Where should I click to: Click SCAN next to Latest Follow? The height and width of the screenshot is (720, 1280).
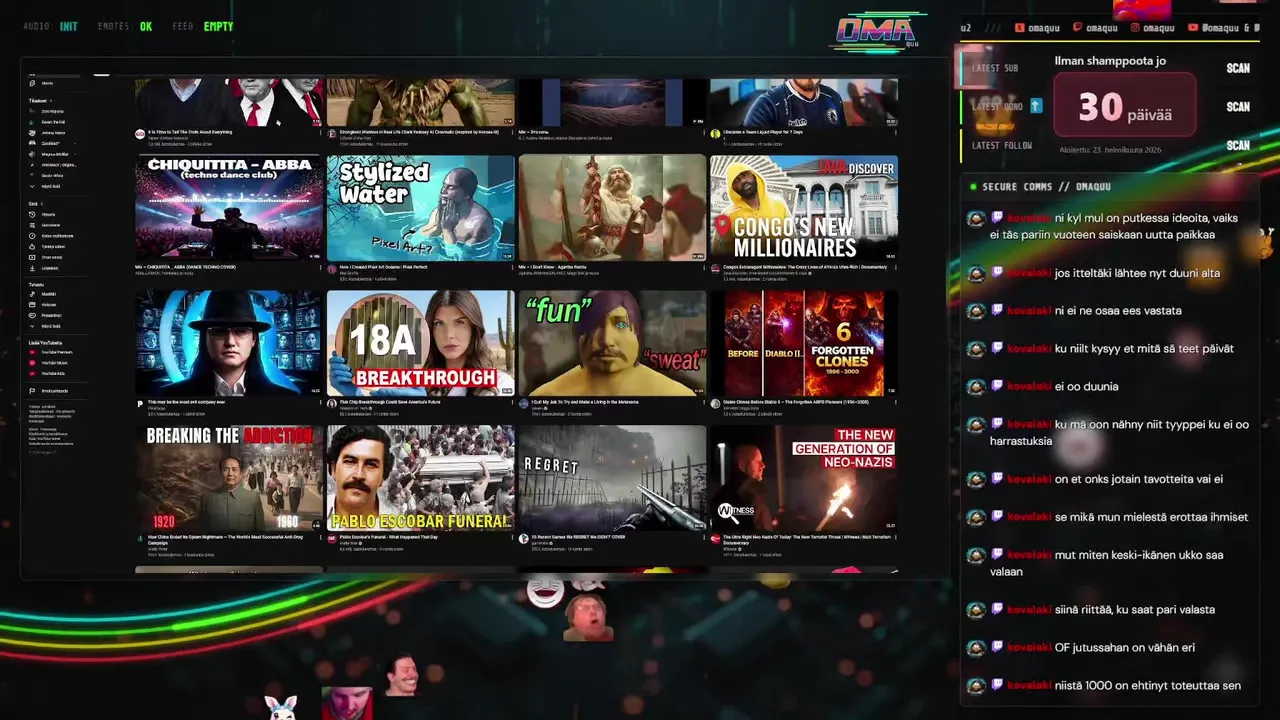(x=1238, y=145)
